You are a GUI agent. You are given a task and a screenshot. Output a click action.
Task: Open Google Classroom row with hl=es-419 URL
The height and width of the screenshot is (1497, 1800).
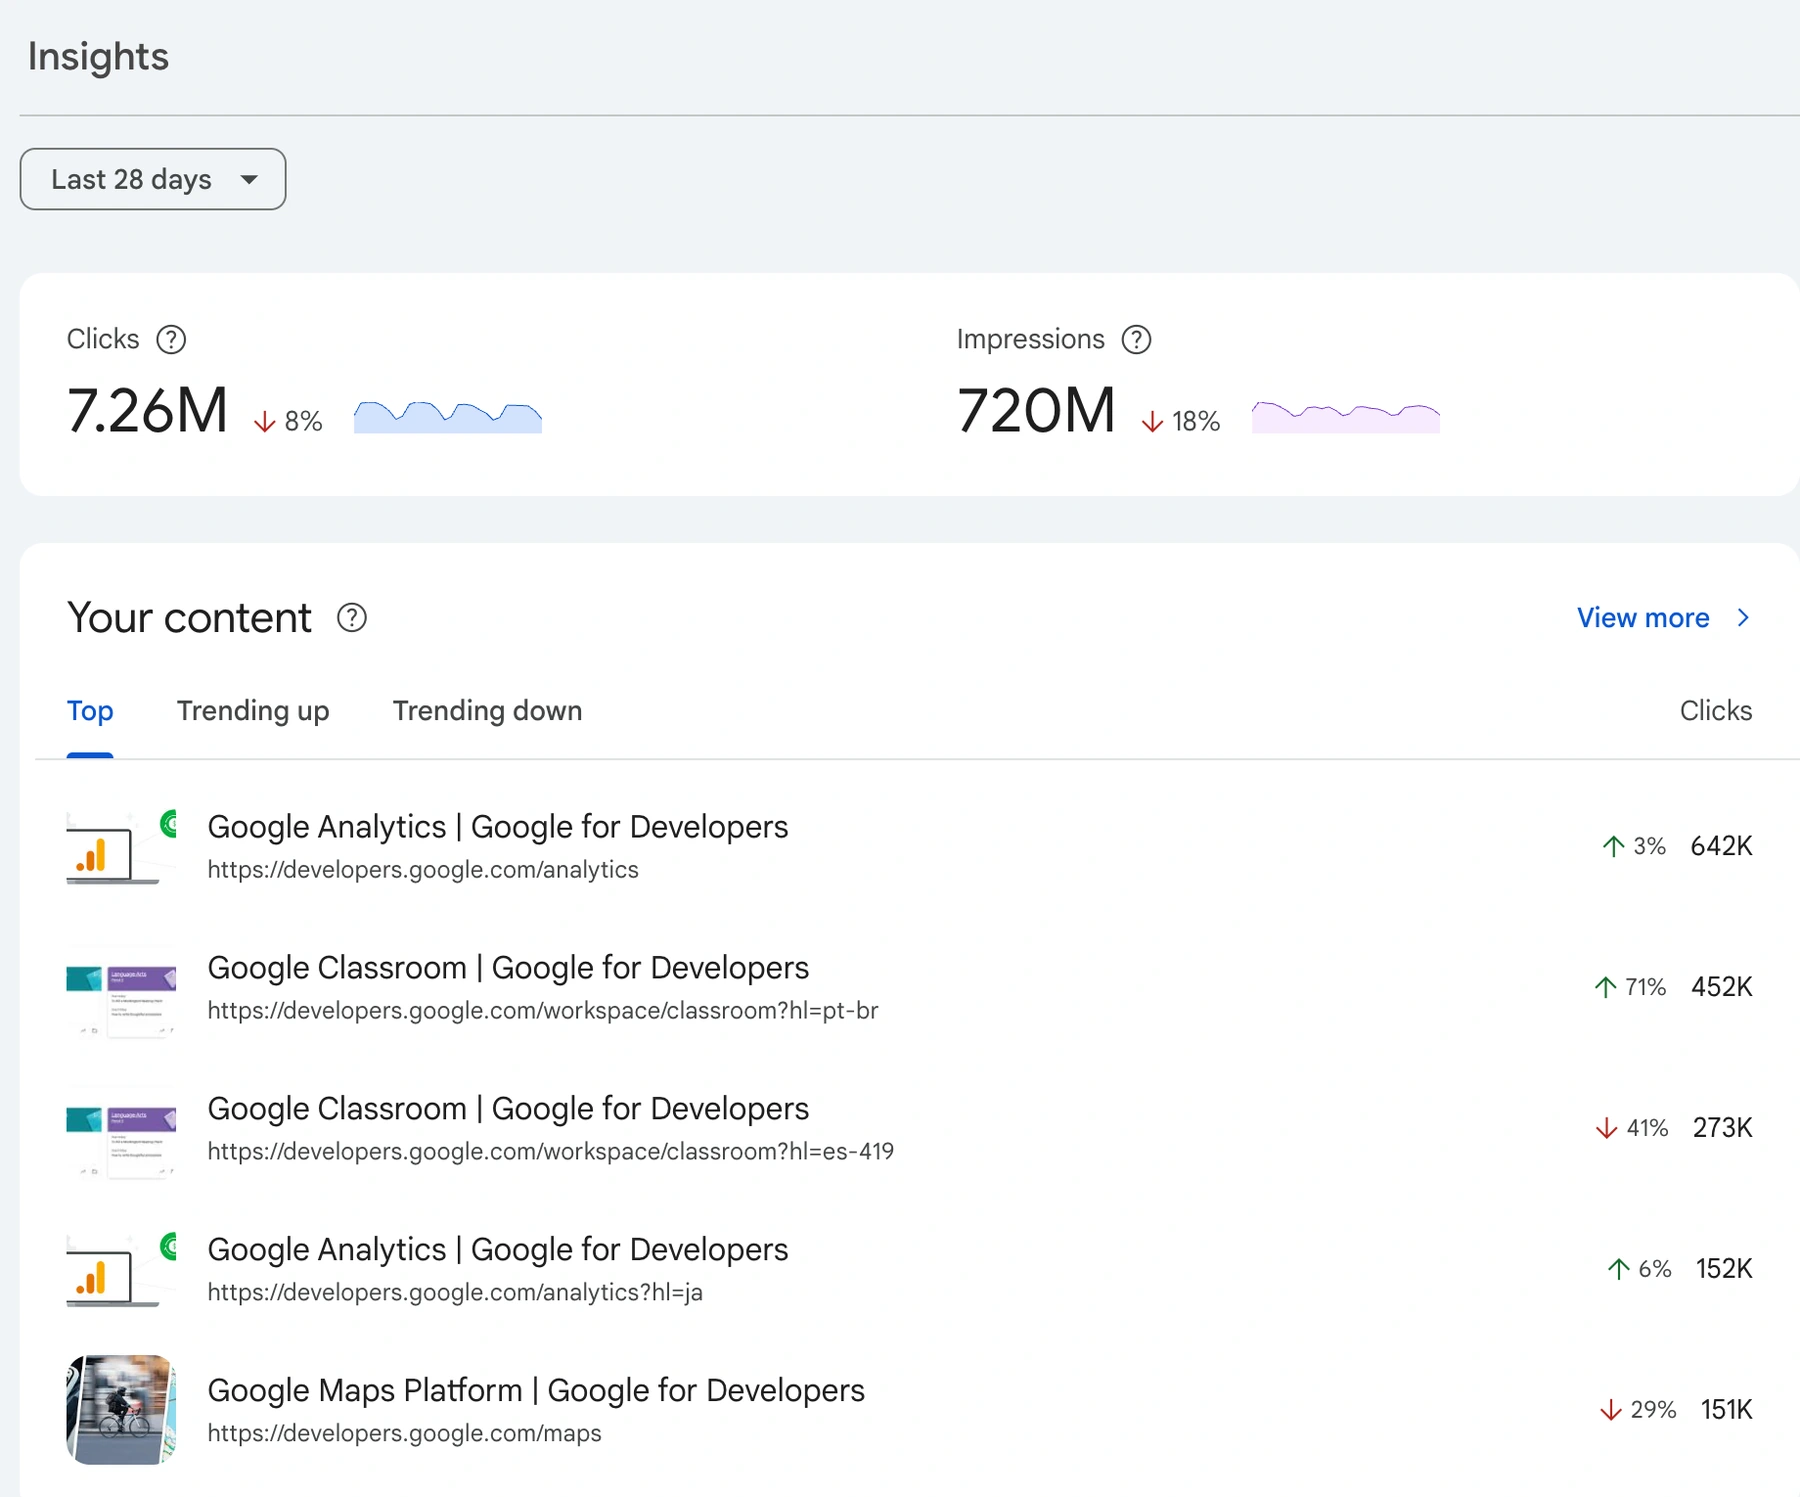click(909, 1129)
